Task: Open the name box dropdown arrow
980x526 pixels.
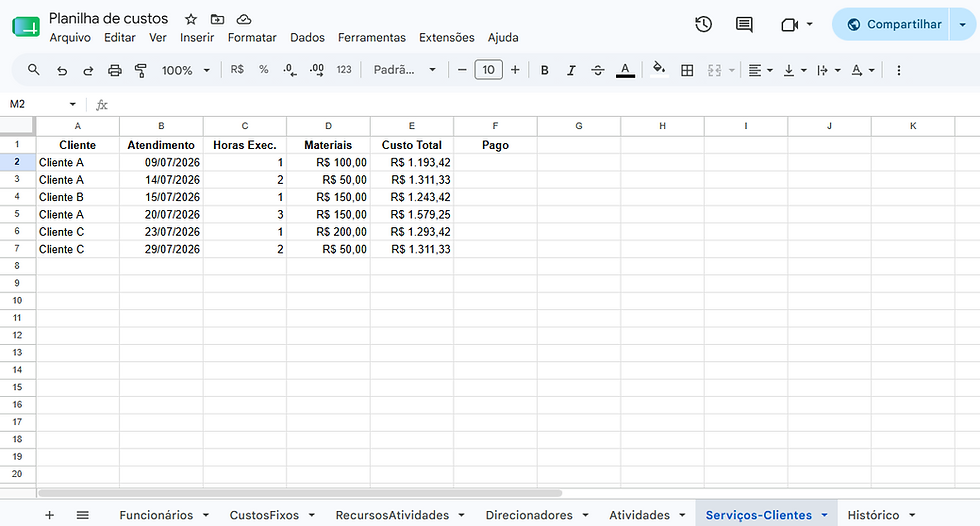Action: 72,104
